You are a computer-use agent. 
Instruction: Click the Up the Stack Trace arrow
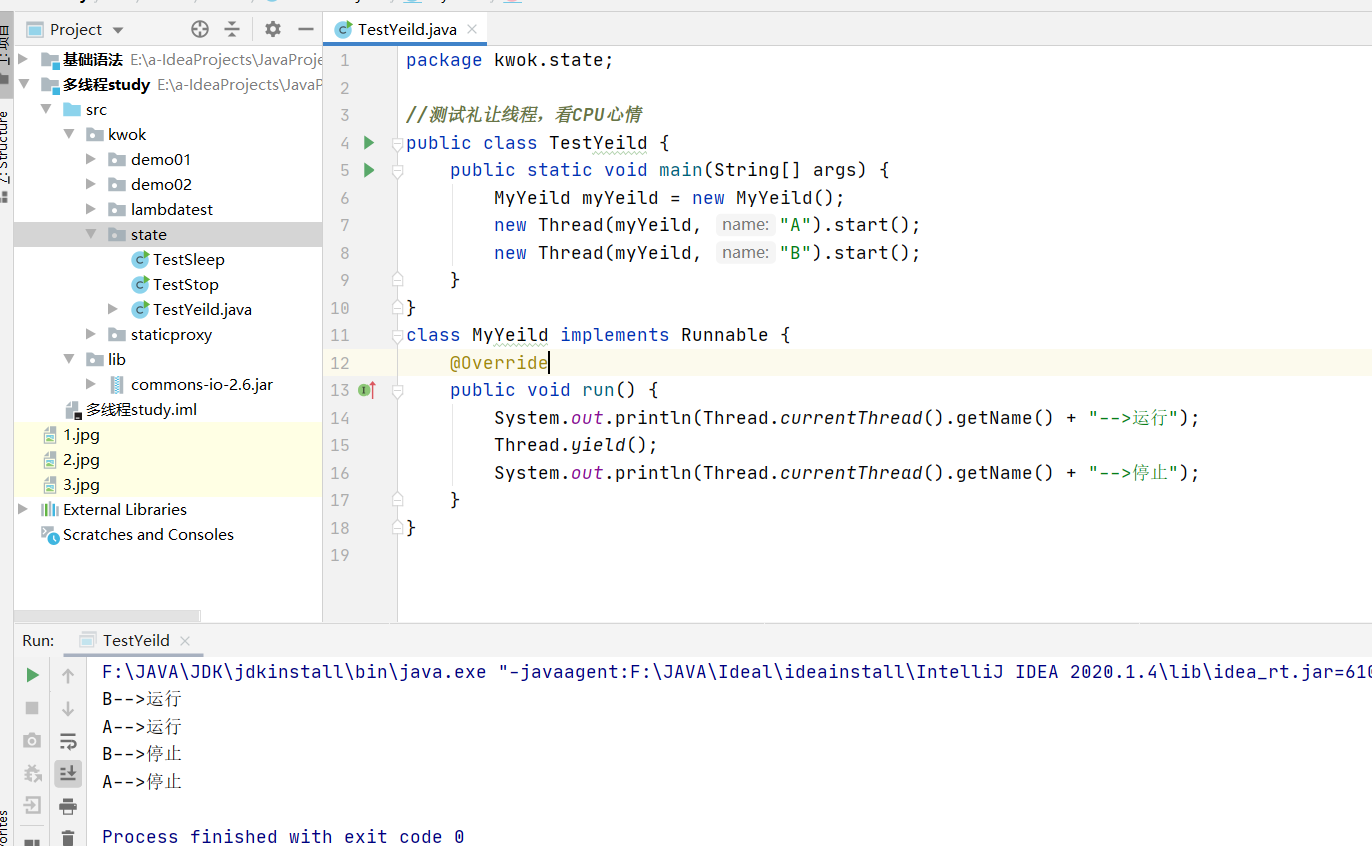(x=68, y=675)
